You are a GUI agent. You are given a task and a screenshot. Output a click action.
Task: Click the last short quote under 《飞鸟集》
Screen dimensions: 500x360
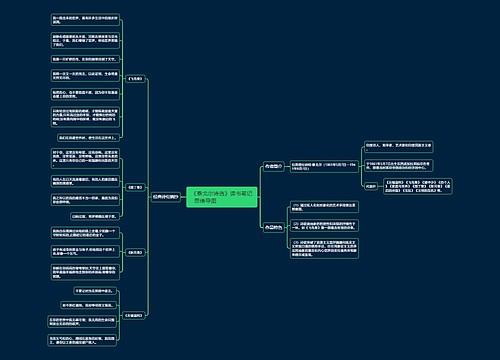tap(88, 137)
